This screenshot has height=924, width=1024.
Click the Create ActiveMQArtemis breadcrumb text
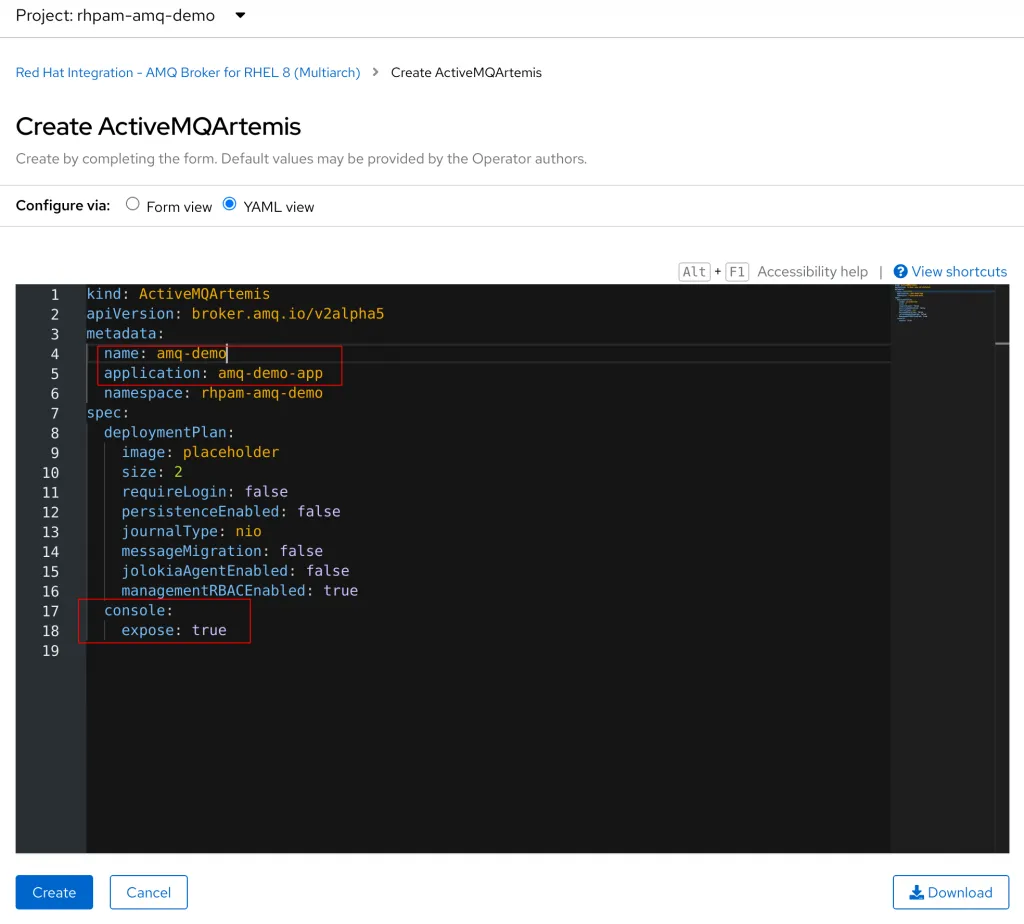[x=466, y=72]
